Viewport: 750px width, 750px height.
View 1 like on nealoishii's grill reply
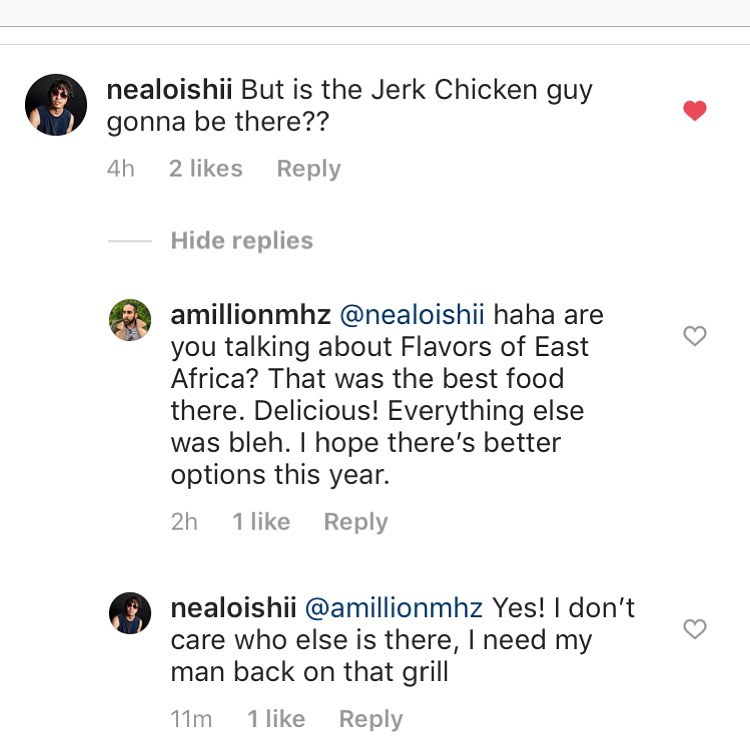click(276, 719)
